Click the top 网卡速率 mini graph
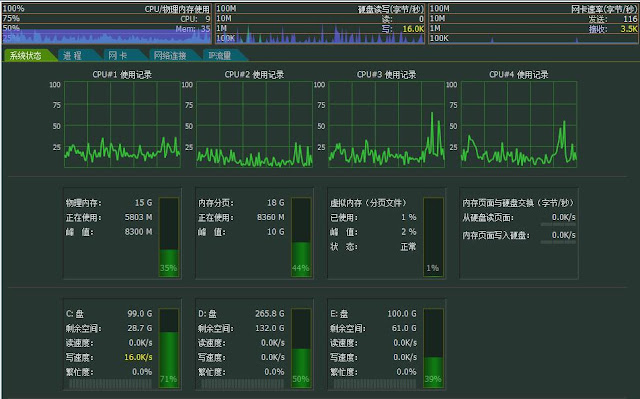Image resolution: width=640 pixels, height=399 pixels. (x=533, y=24)
